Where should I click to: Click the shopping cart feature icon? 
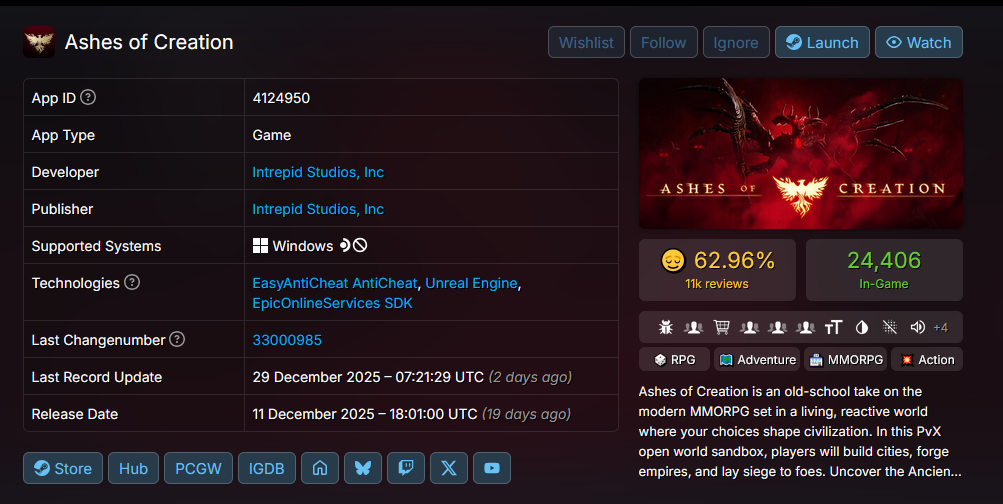pos(722,327)
